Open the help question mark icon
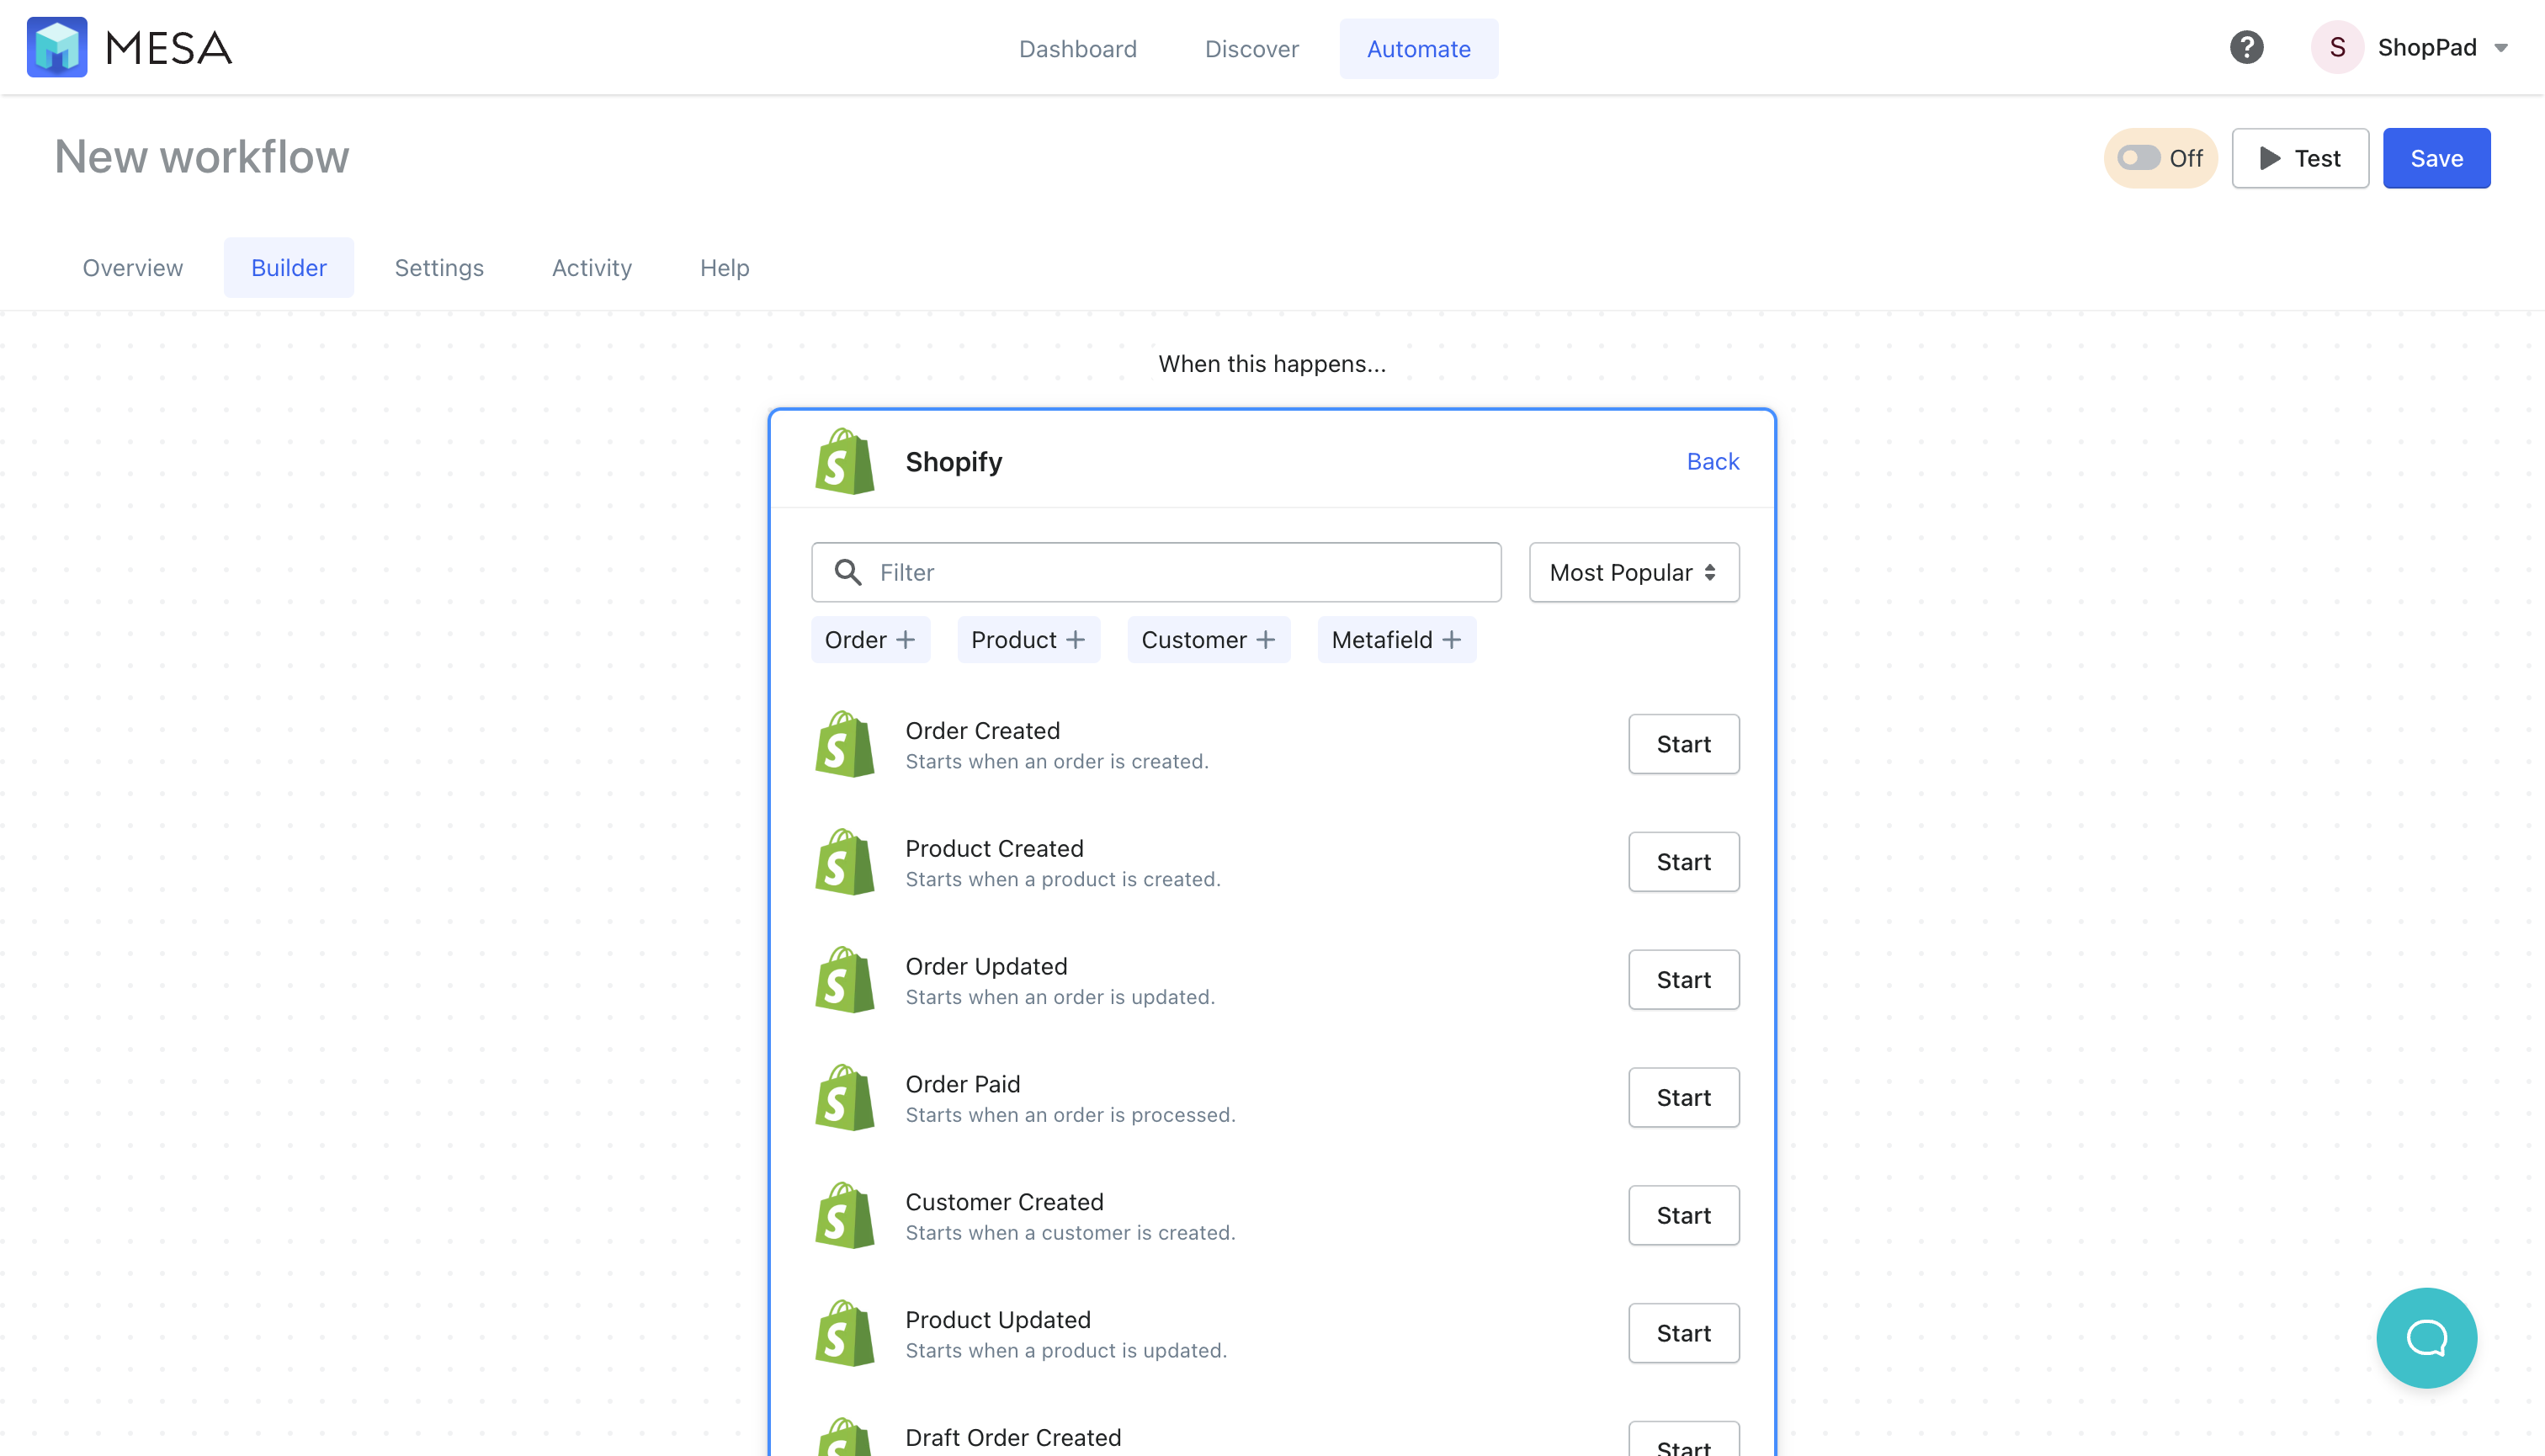The image size is (2545, 1456). pyautogui.click(x=2246, y=47)
